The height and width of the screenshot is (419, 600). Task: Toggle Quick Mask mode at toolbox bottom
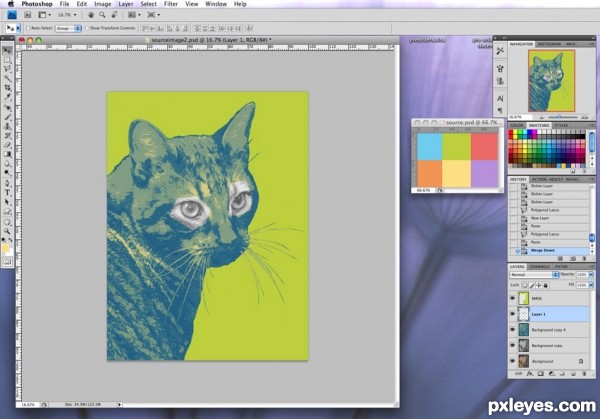(7, 262)
